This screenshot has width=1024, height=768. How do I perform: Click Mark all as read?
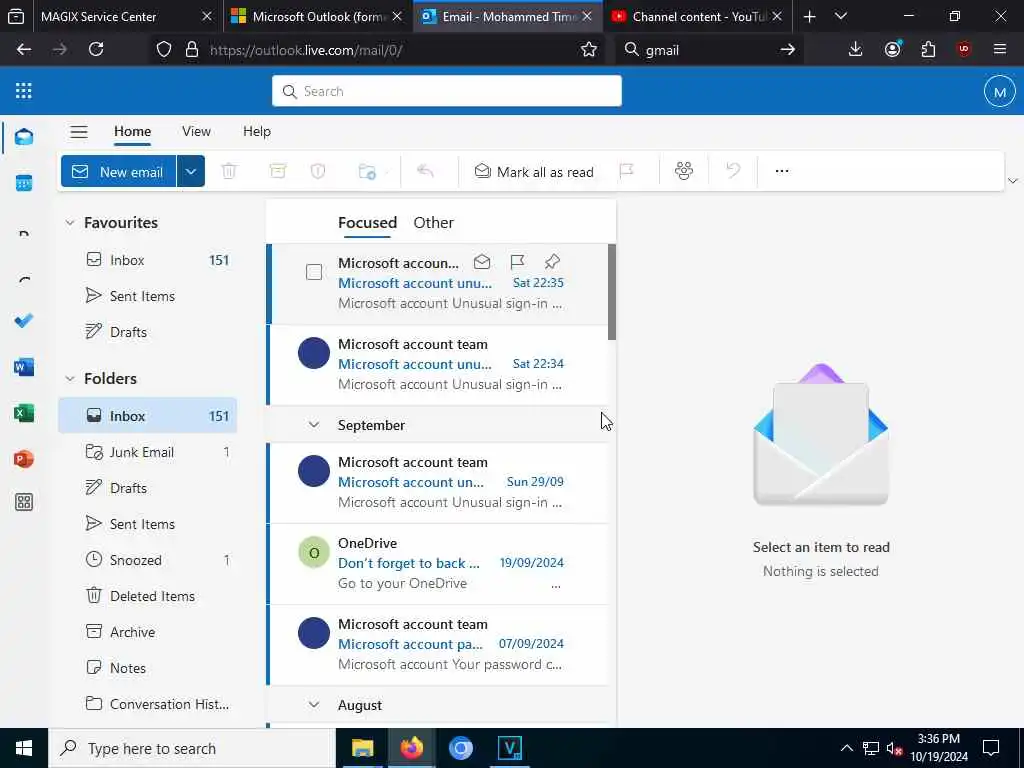(x=534, y=172)
